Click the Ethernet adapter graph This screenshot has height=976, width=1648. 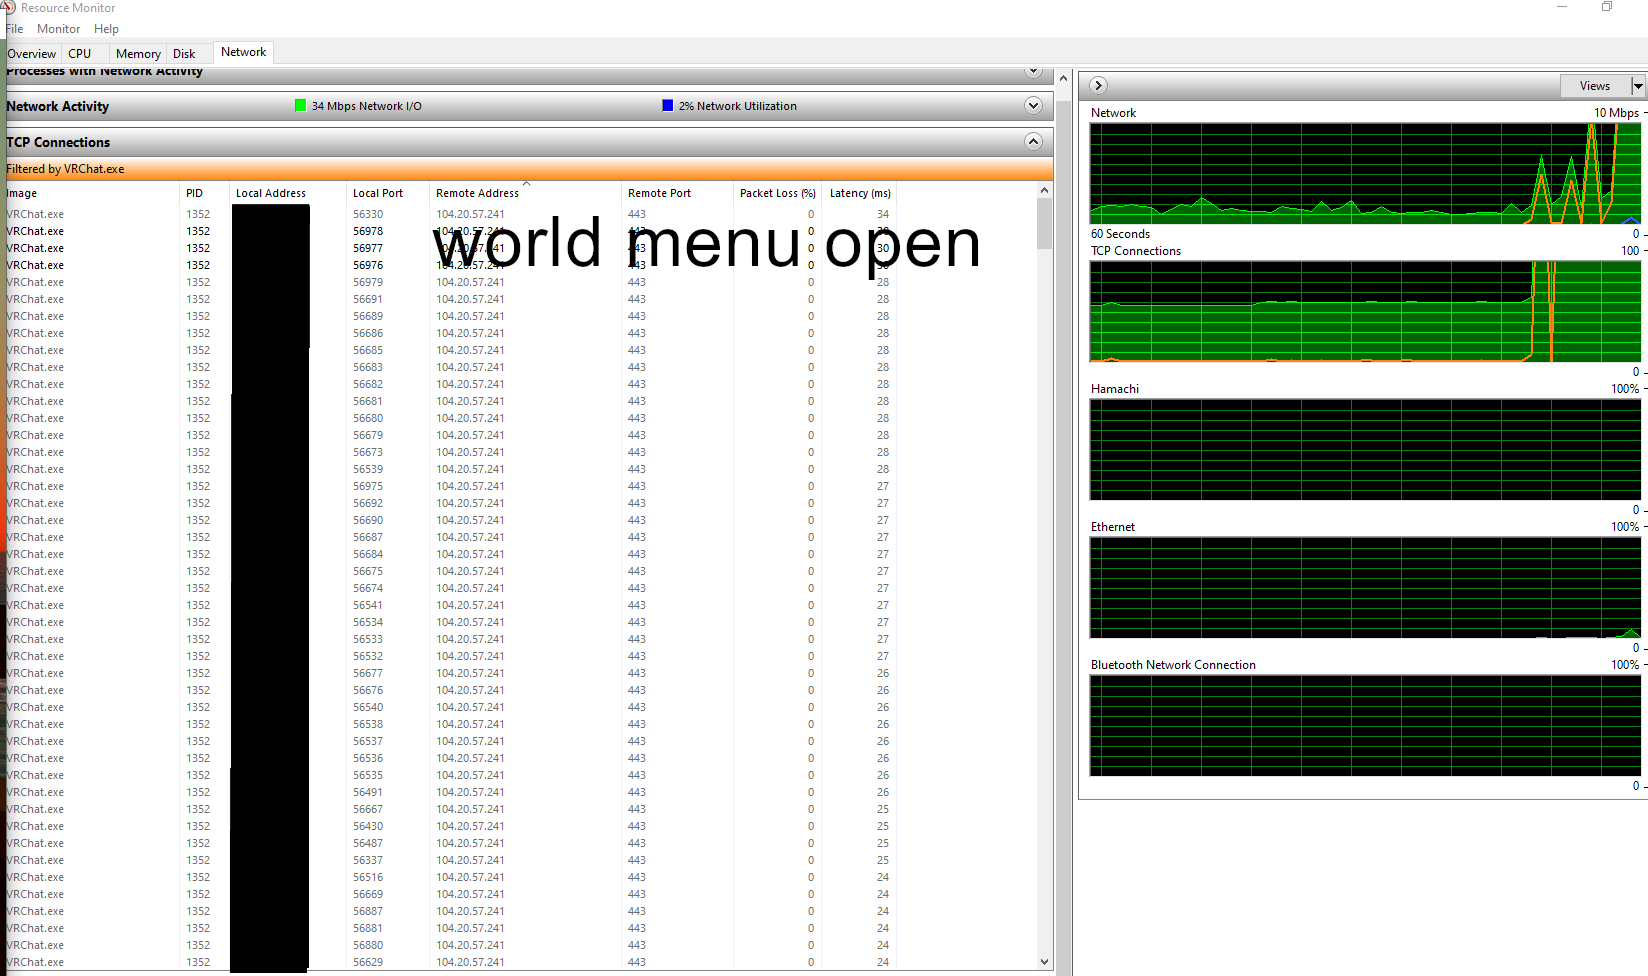point(1365,587)
